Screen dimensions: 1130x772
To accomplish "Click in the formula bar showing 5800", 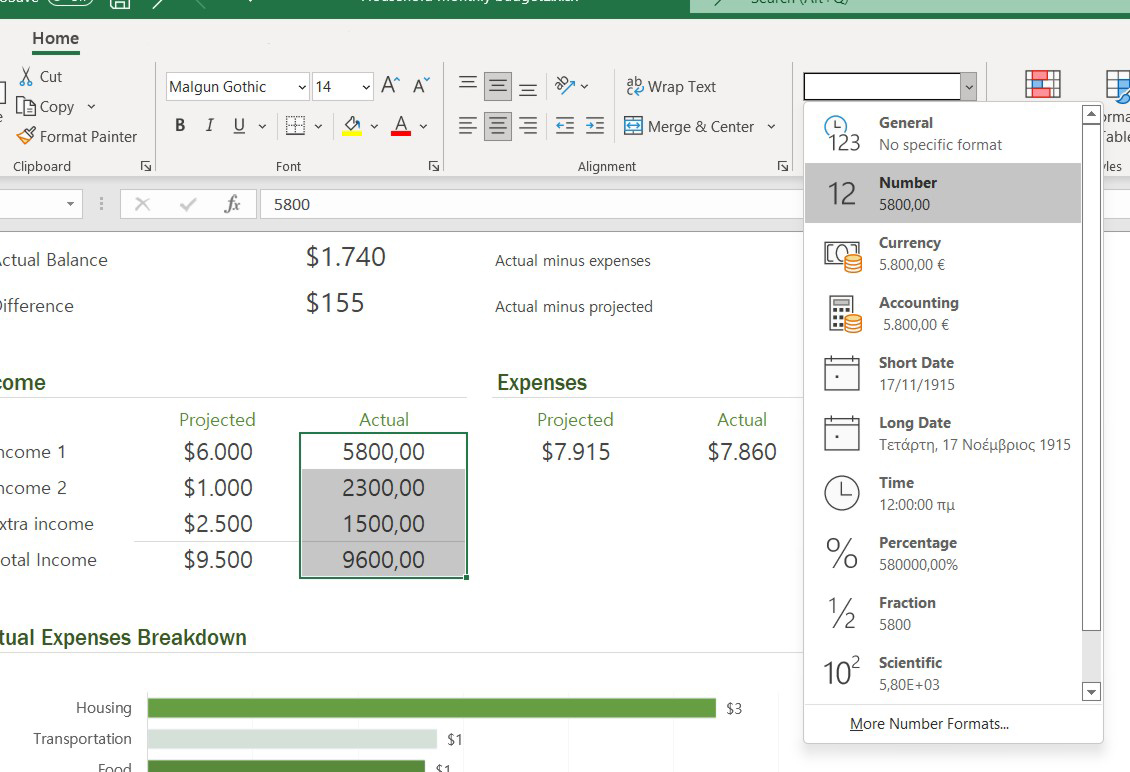I will (532, 204).
